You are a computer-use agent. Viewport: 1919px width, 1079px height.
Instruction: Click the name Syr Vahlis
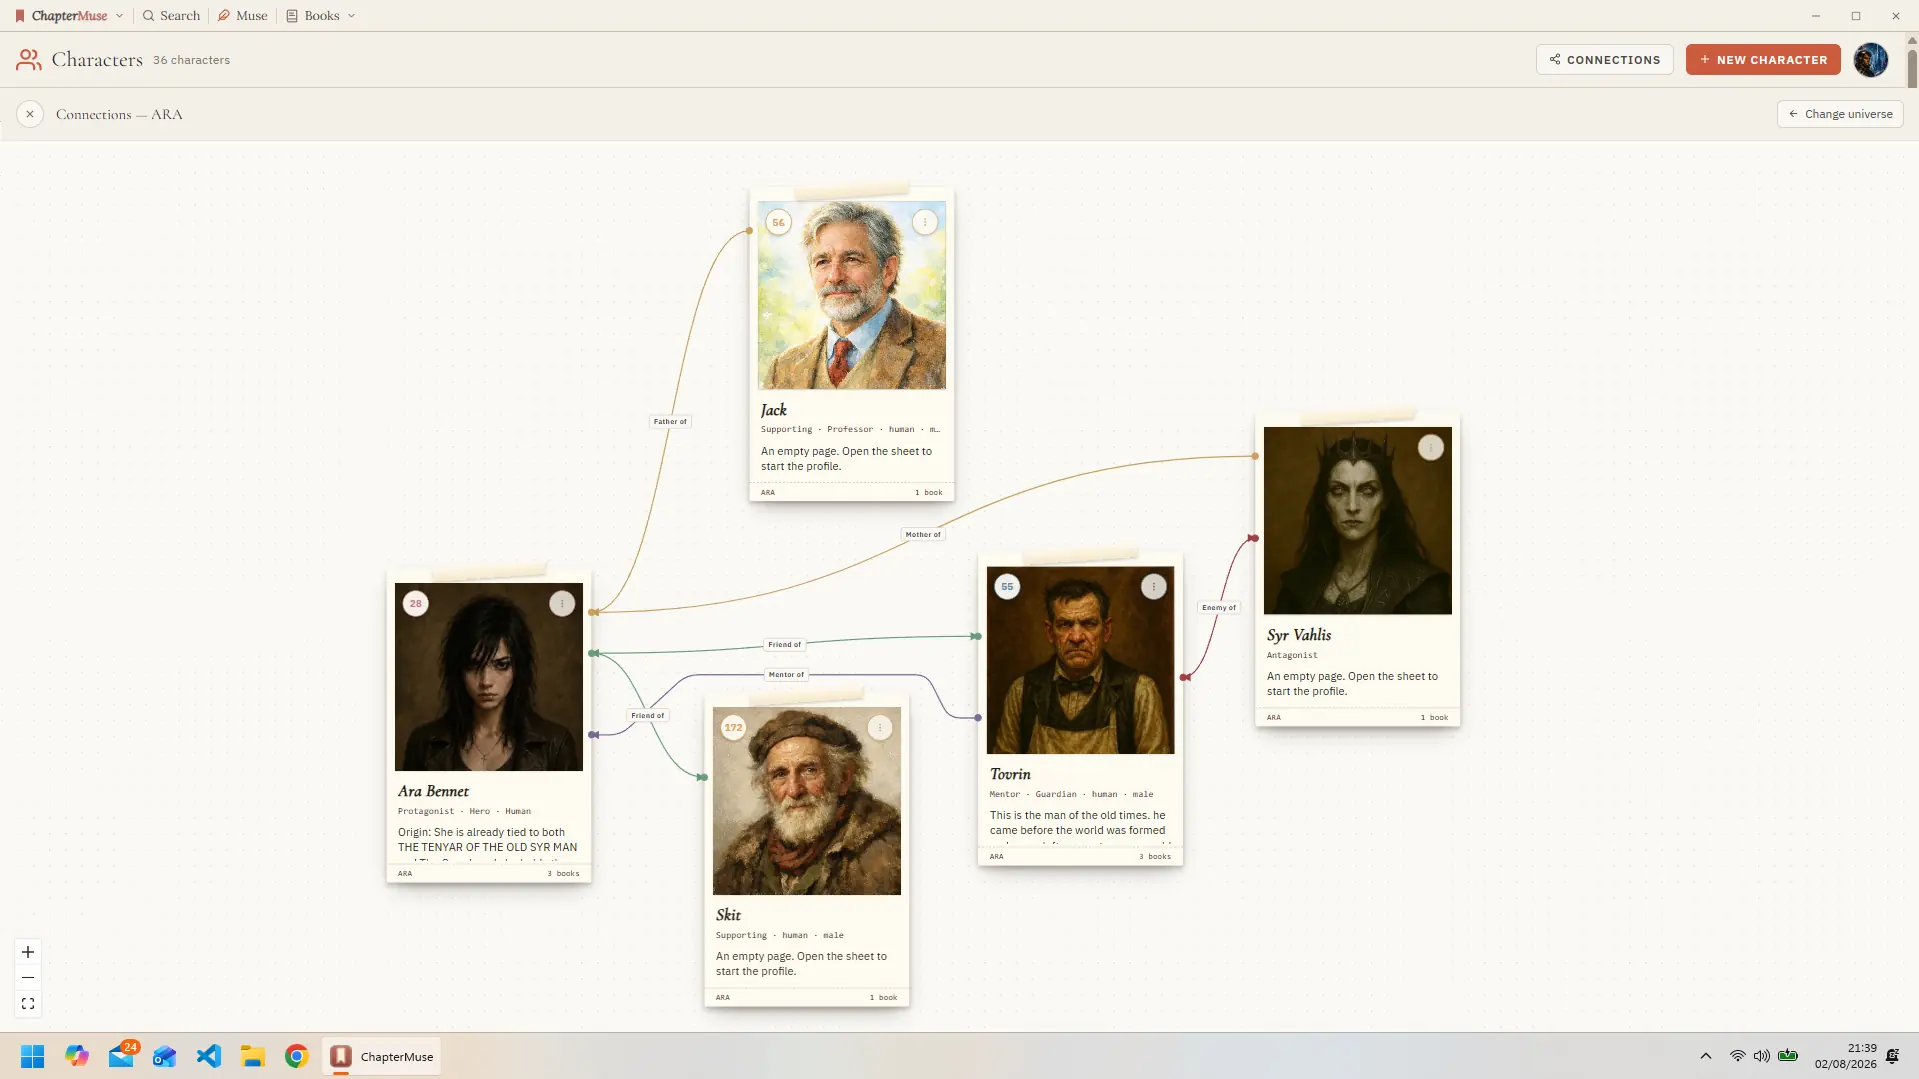(x=1299, y=635)
